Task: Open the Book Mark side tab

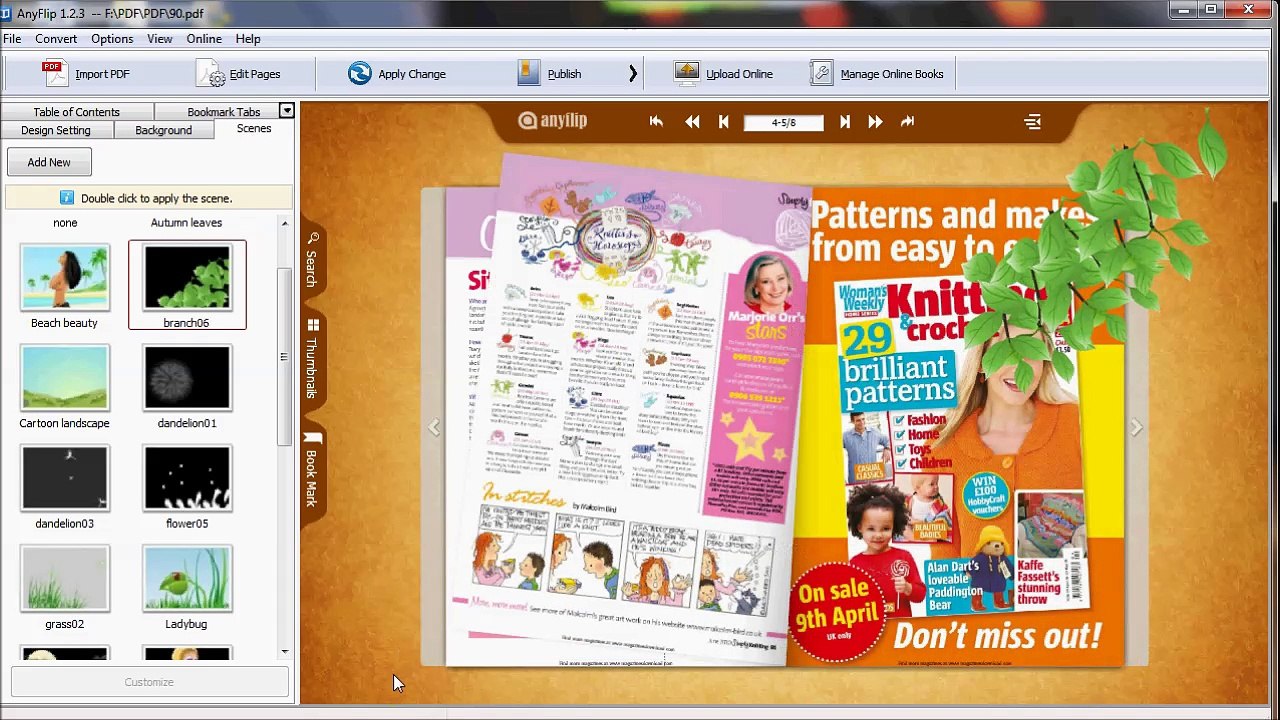Action: coord(312,469)
